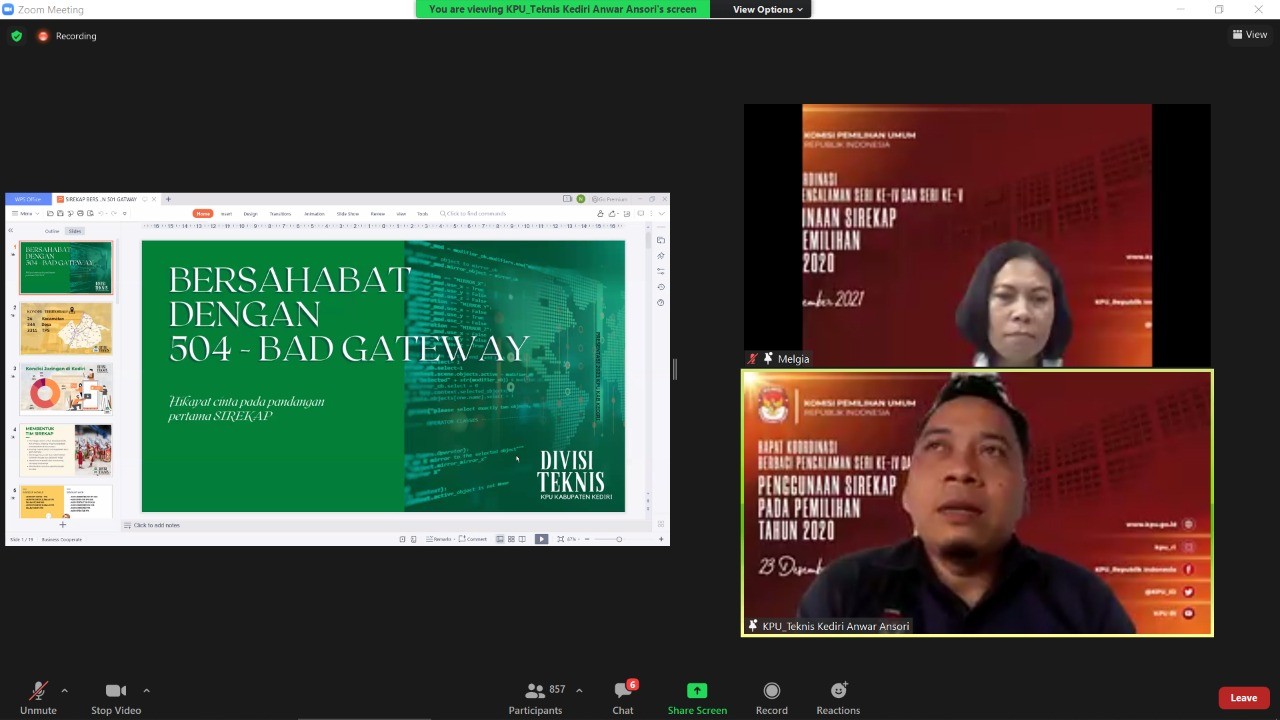The width and height of the screenshot is (1280, 720).
Task: Open the Participants panel
Action: pos(535,698)
